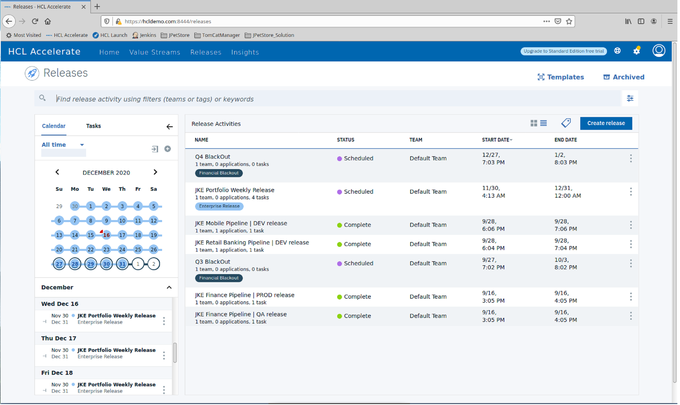The width and height of the screenshot is (680, 405).
Task: Open options menu for JKE Finance Pipeline PROD row
Action: 631,297
